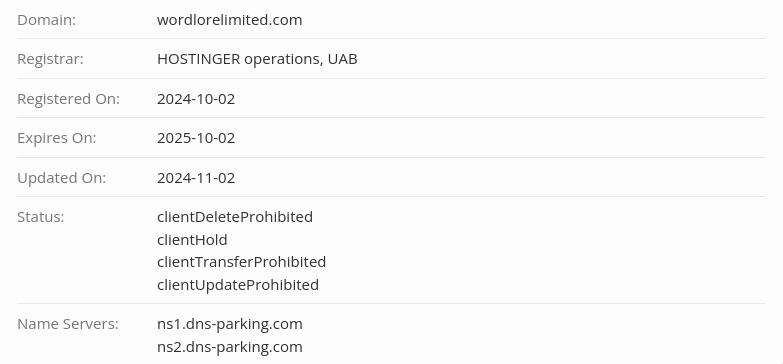Click the Name Servers: label

click(68, 324)
